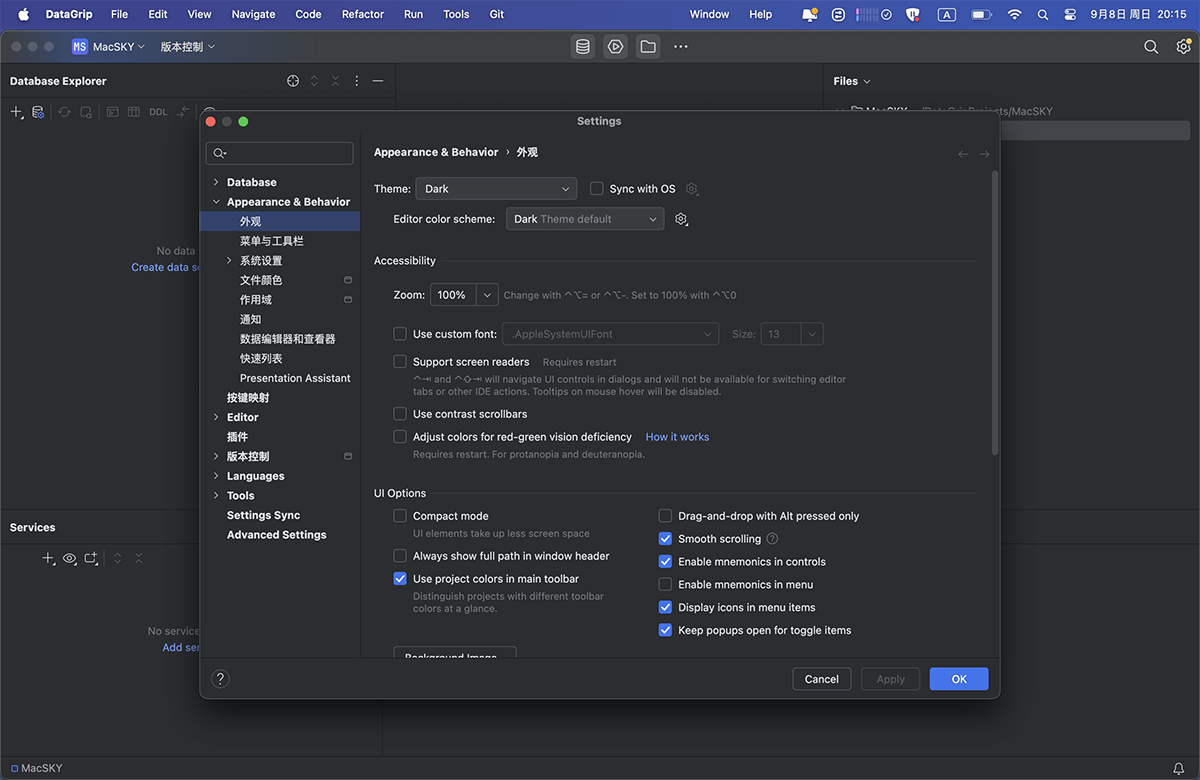Click the Settings search input field
The image size is (1200, 780).
[280, 153]
